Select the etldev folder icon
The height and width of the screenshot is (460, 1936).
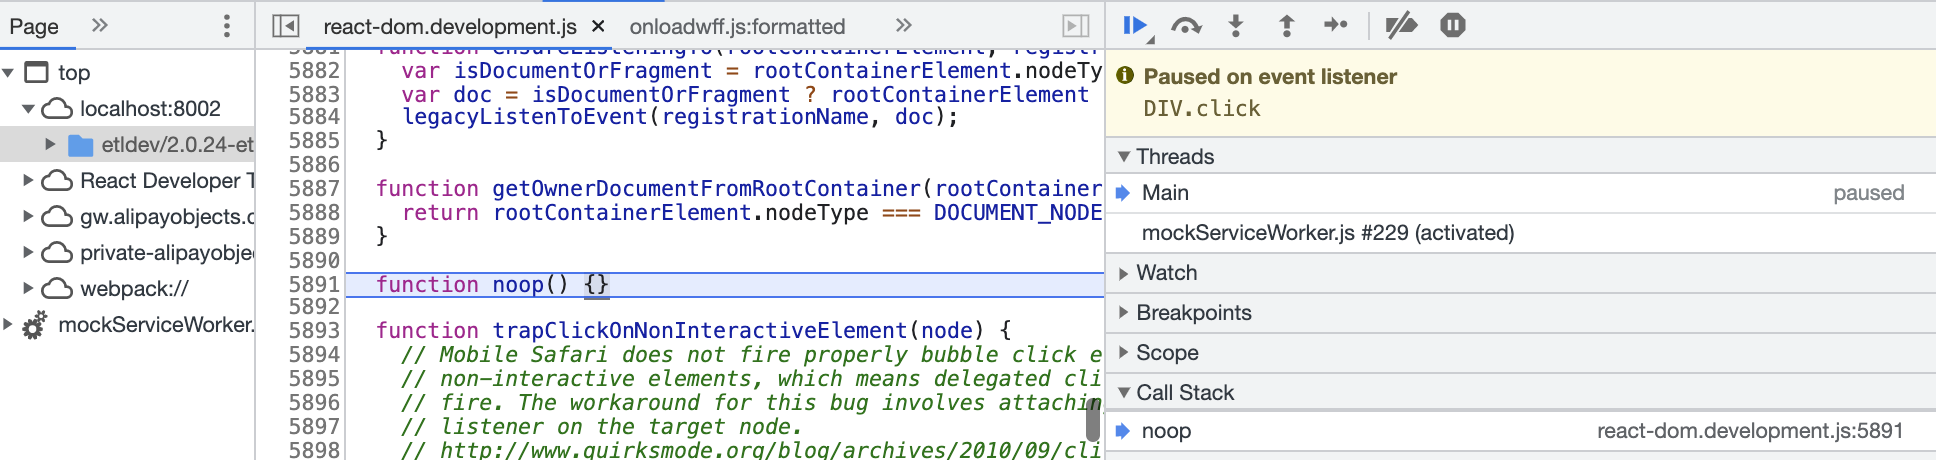click(x=80, y=146)
